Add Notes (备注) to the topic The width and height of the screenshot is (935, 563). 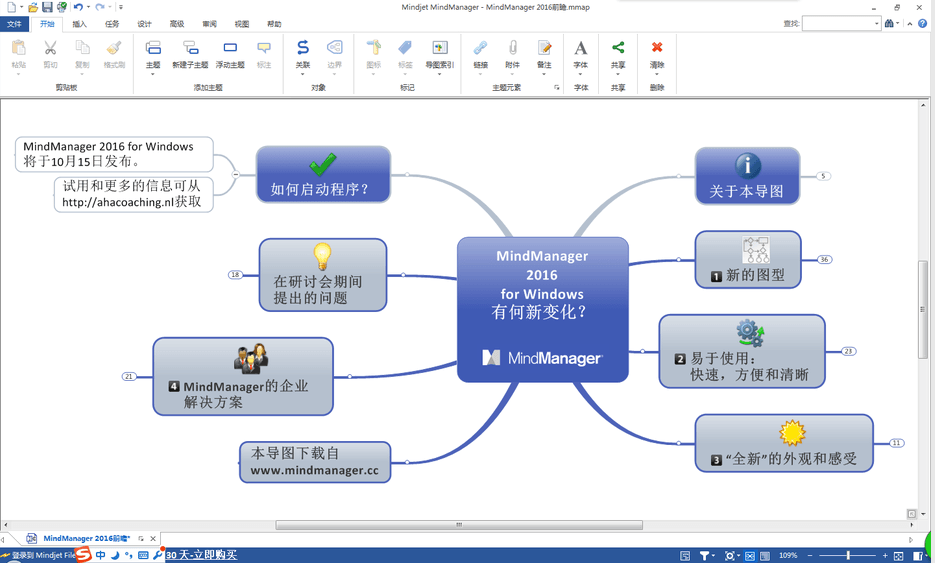pos(544,48)
